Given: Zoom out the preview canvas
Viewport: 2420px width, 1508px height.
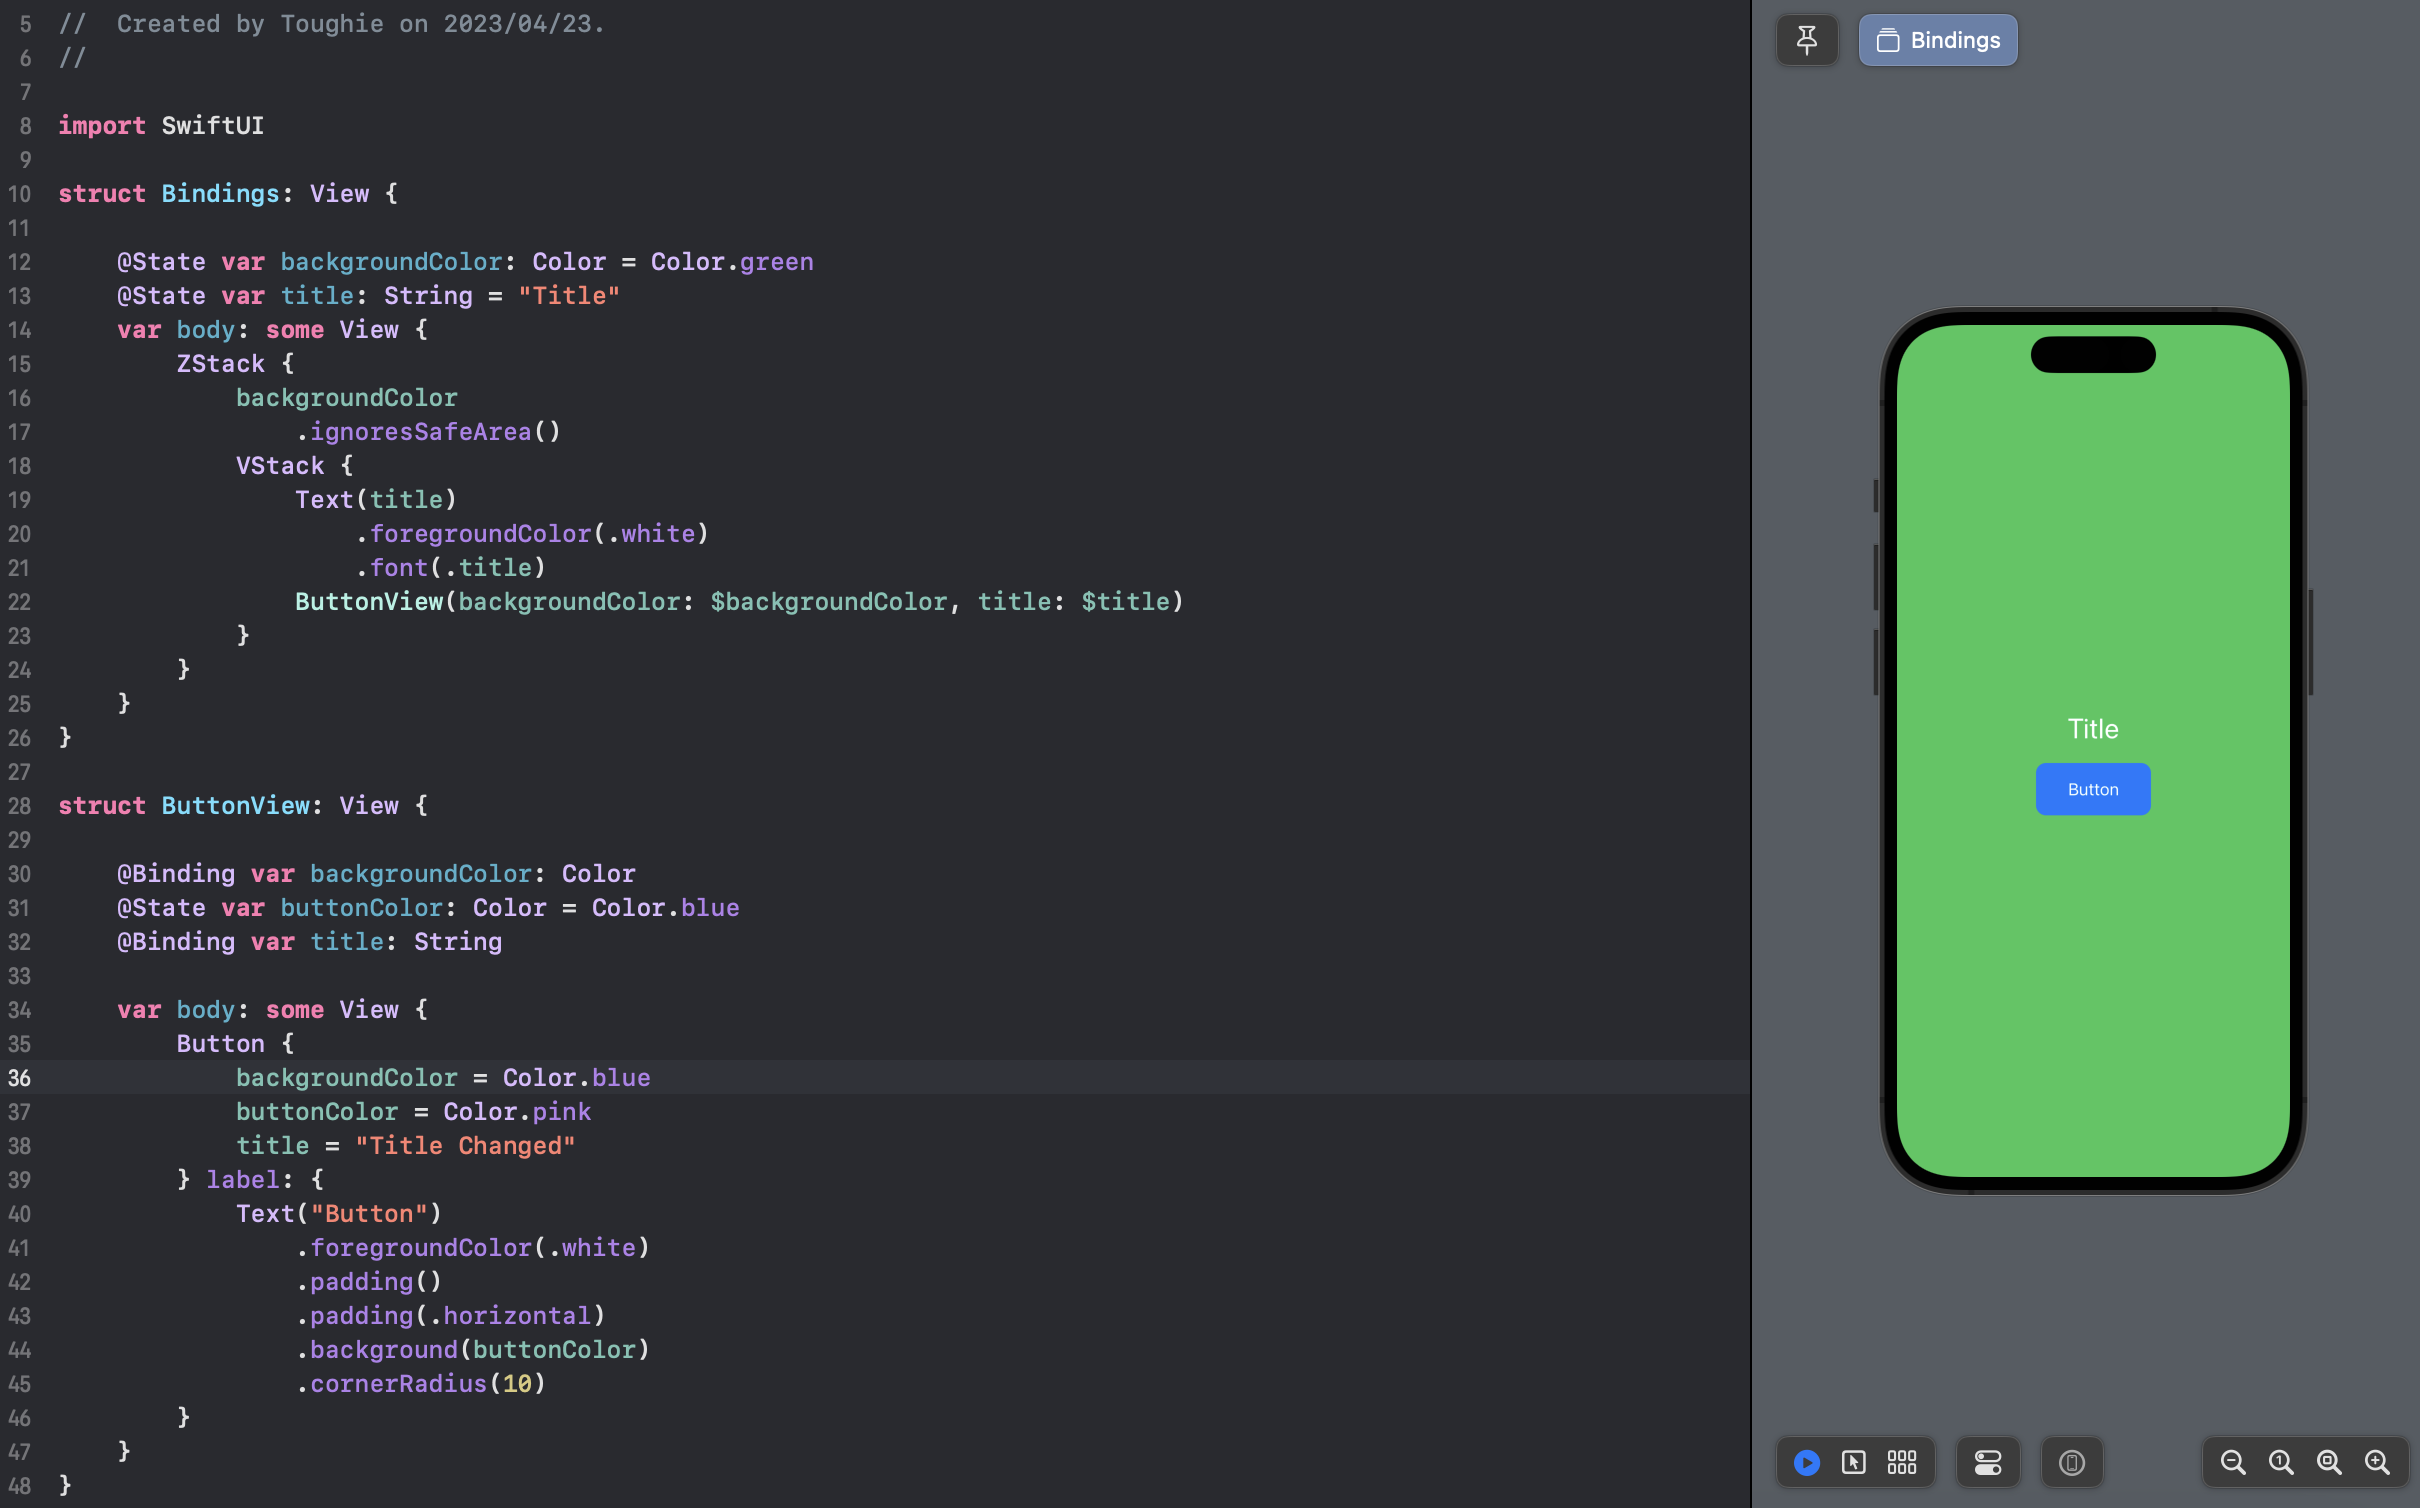Looking at the screenshot, I should point(2232,1462).
